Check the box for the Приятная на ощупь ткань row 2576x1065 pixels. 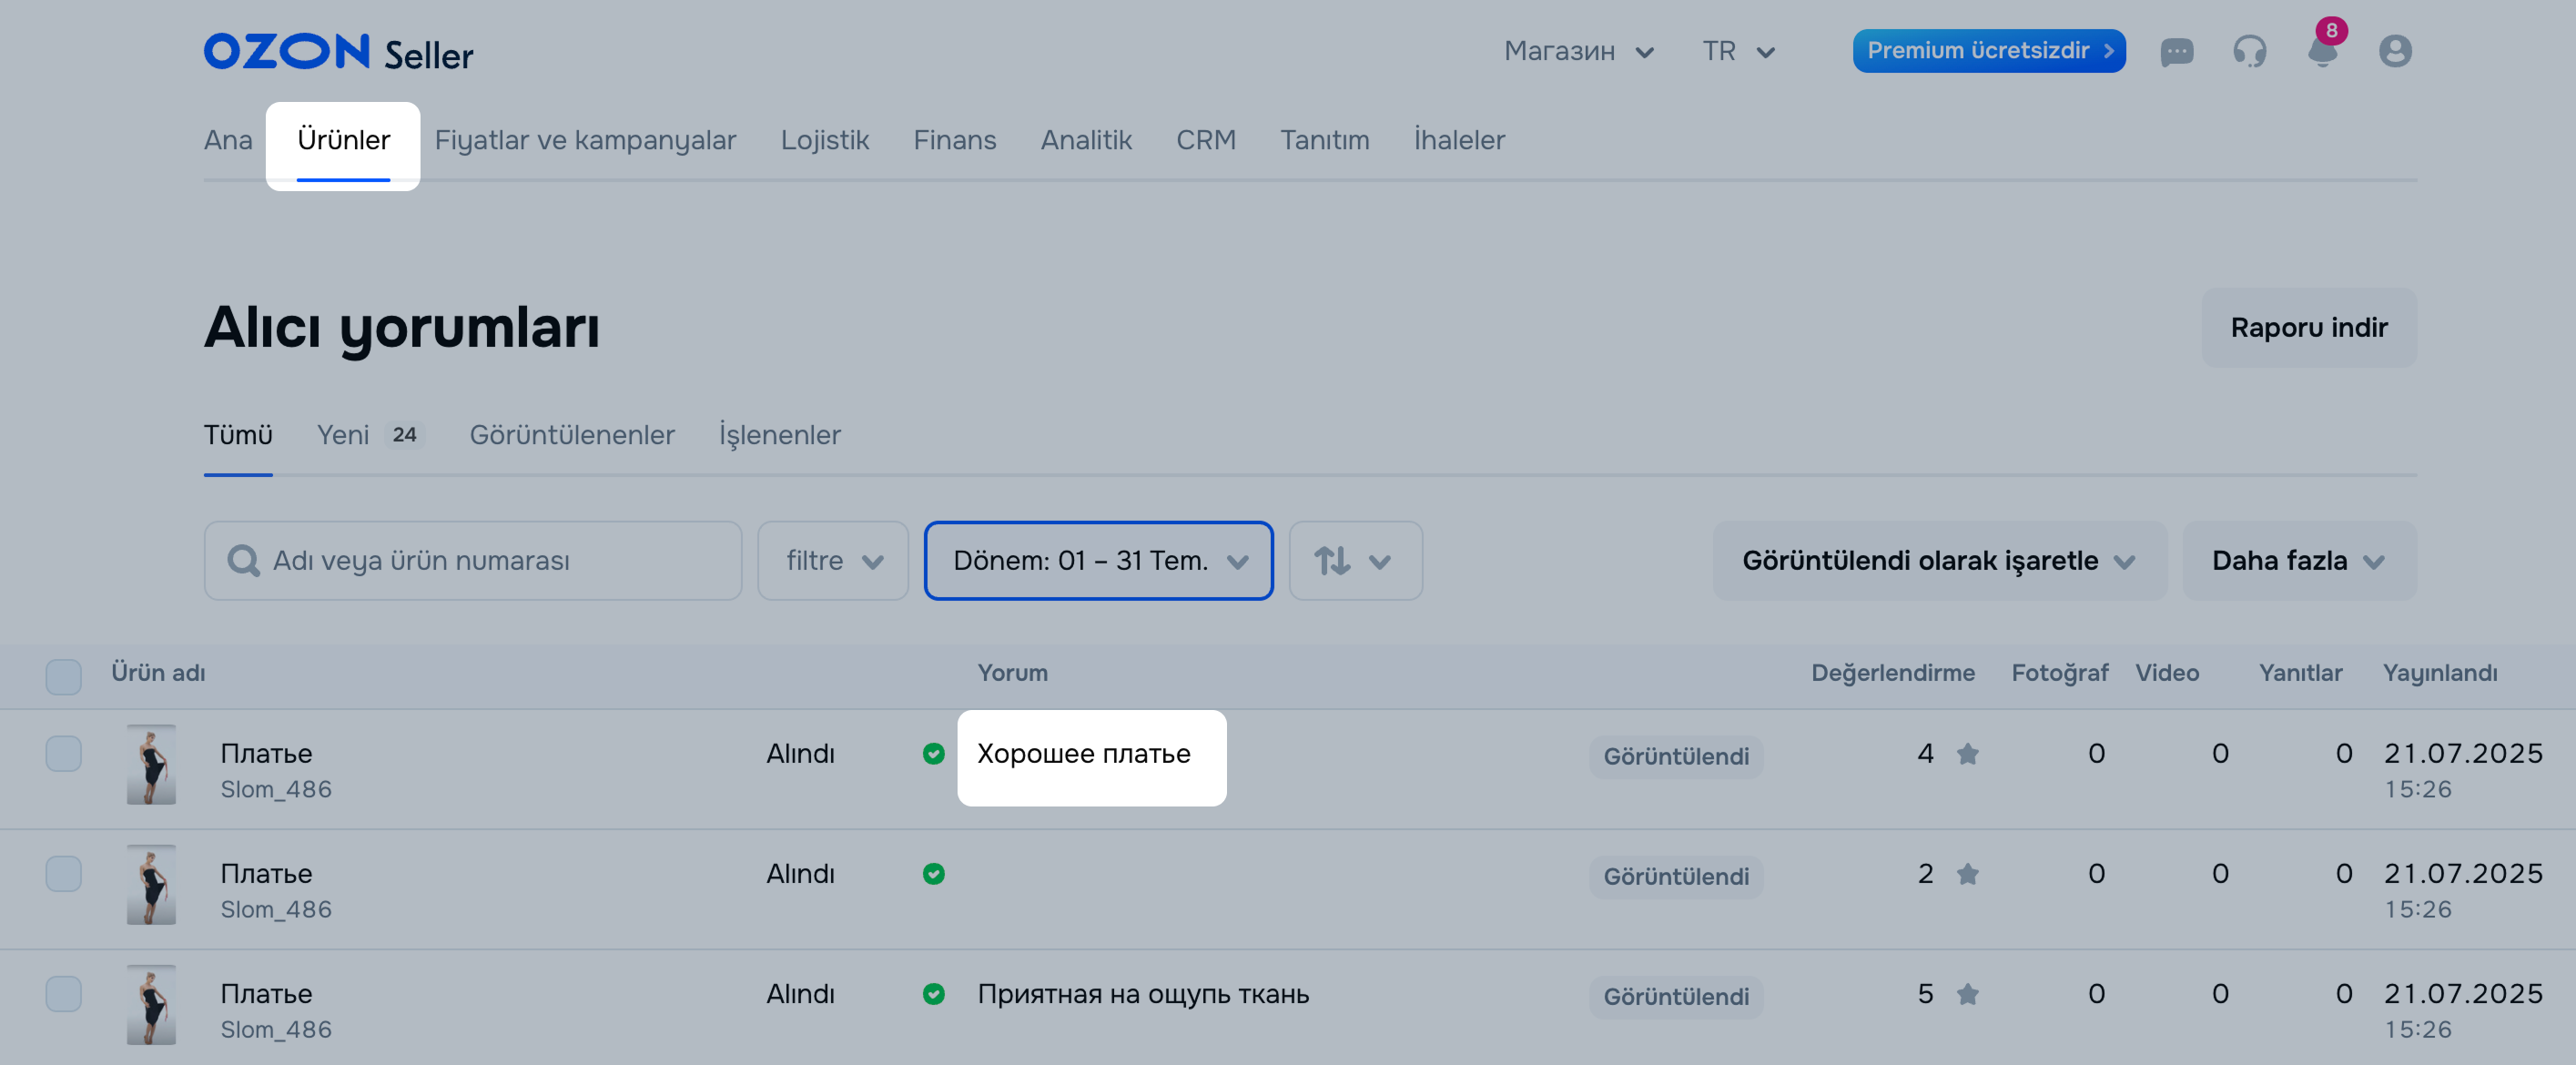pos(63,993)
